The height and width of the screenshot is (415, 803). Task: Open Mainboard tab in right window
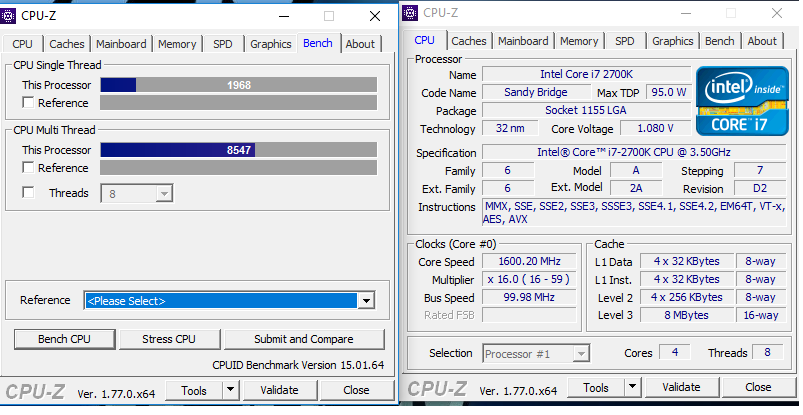pyautogui.click(x=523, y=41)
